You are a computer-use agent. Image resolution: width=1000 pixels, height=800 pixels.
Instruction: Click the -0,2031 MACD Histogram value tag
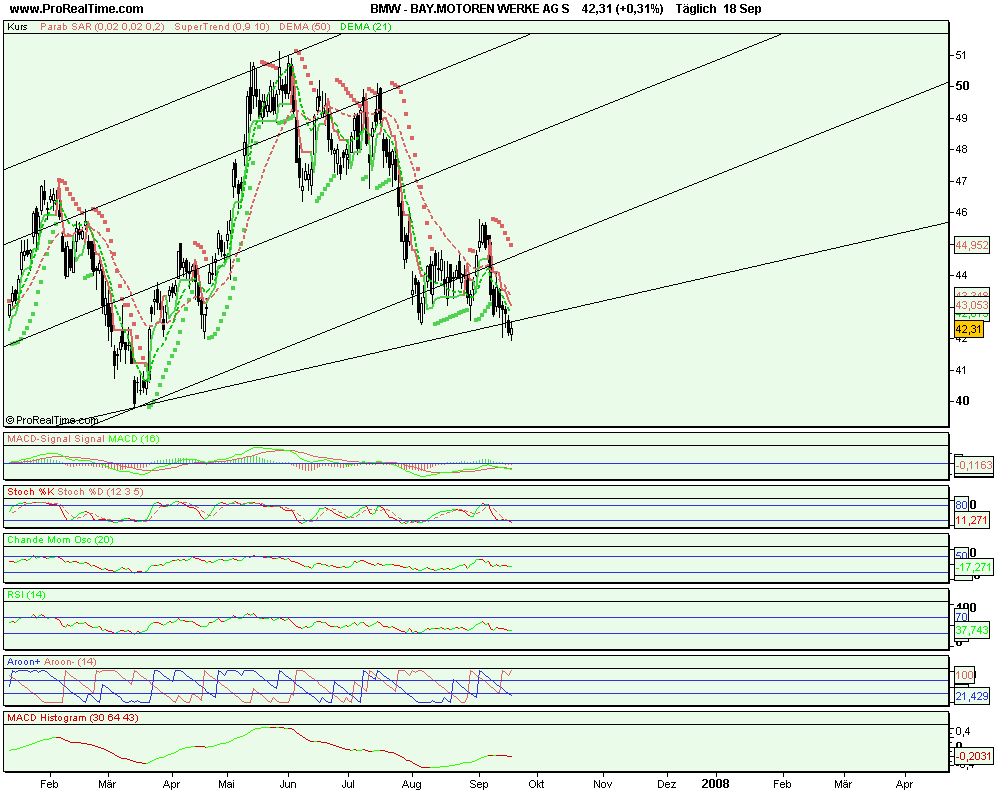[974, 756]
